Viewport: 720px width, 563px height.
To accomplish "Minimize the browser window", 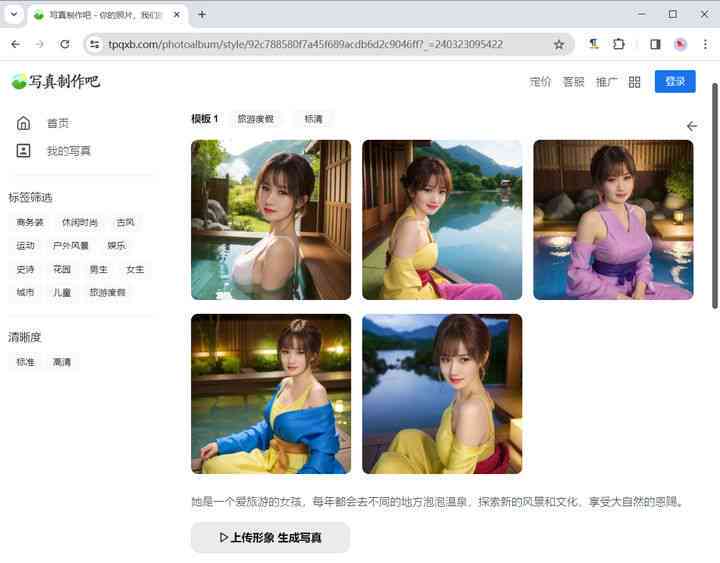I will (x=641, y=14).
